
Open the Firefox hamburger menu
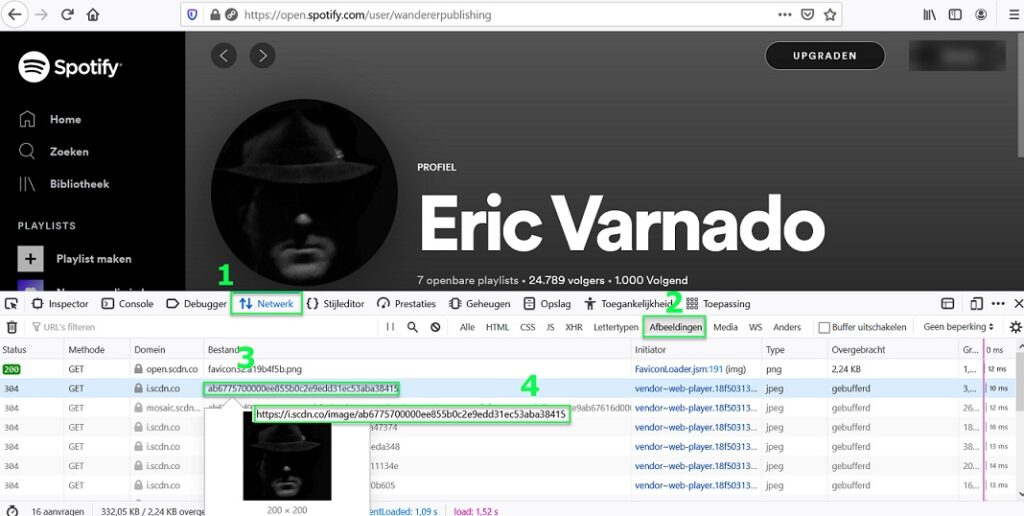(1012, 14)
